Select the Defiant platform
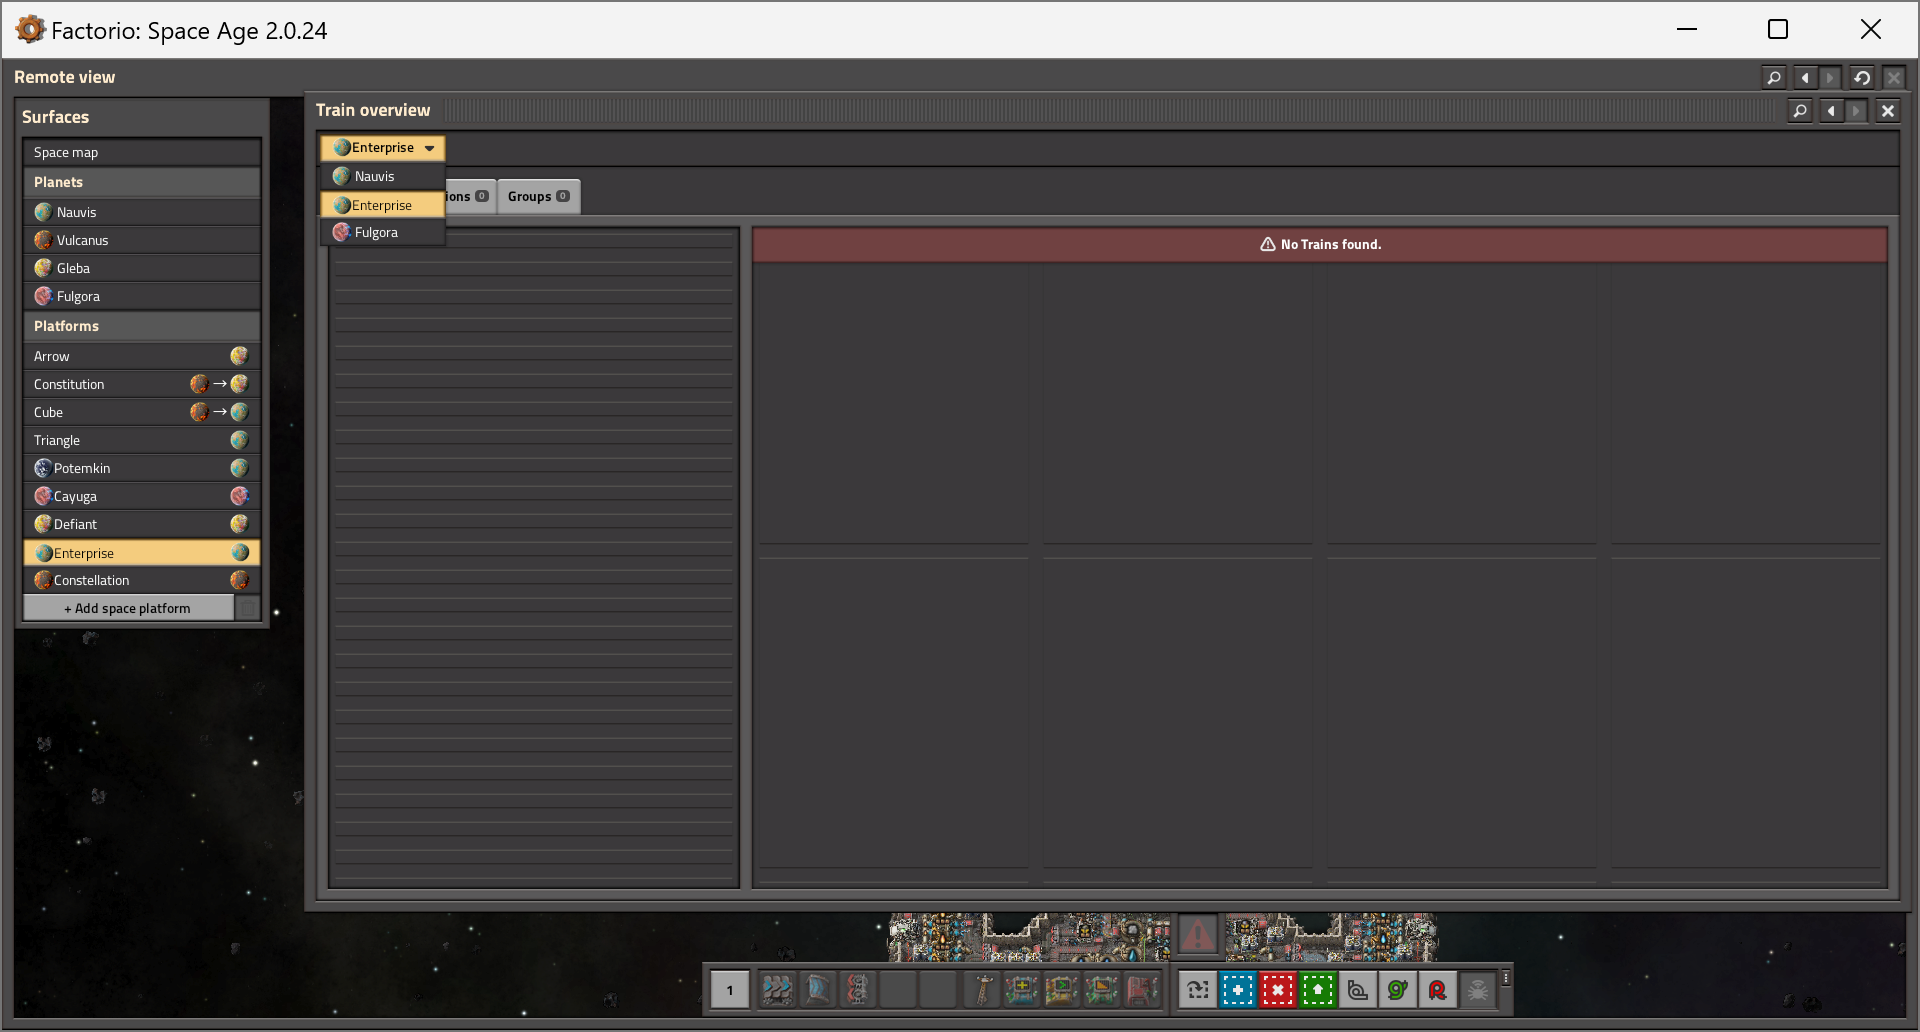The width and height of the screenshot is (1920, 1032). click(x=142, y=524)
